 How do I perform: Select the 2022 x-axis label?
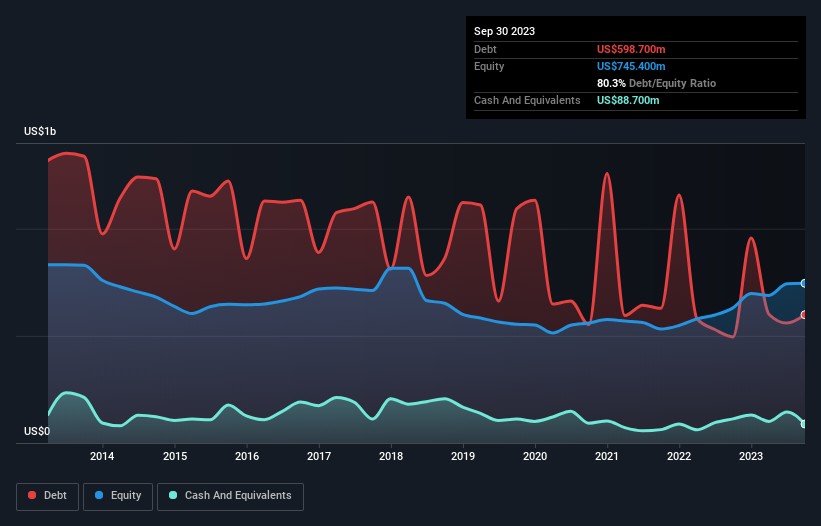click(x=679, y=456)
